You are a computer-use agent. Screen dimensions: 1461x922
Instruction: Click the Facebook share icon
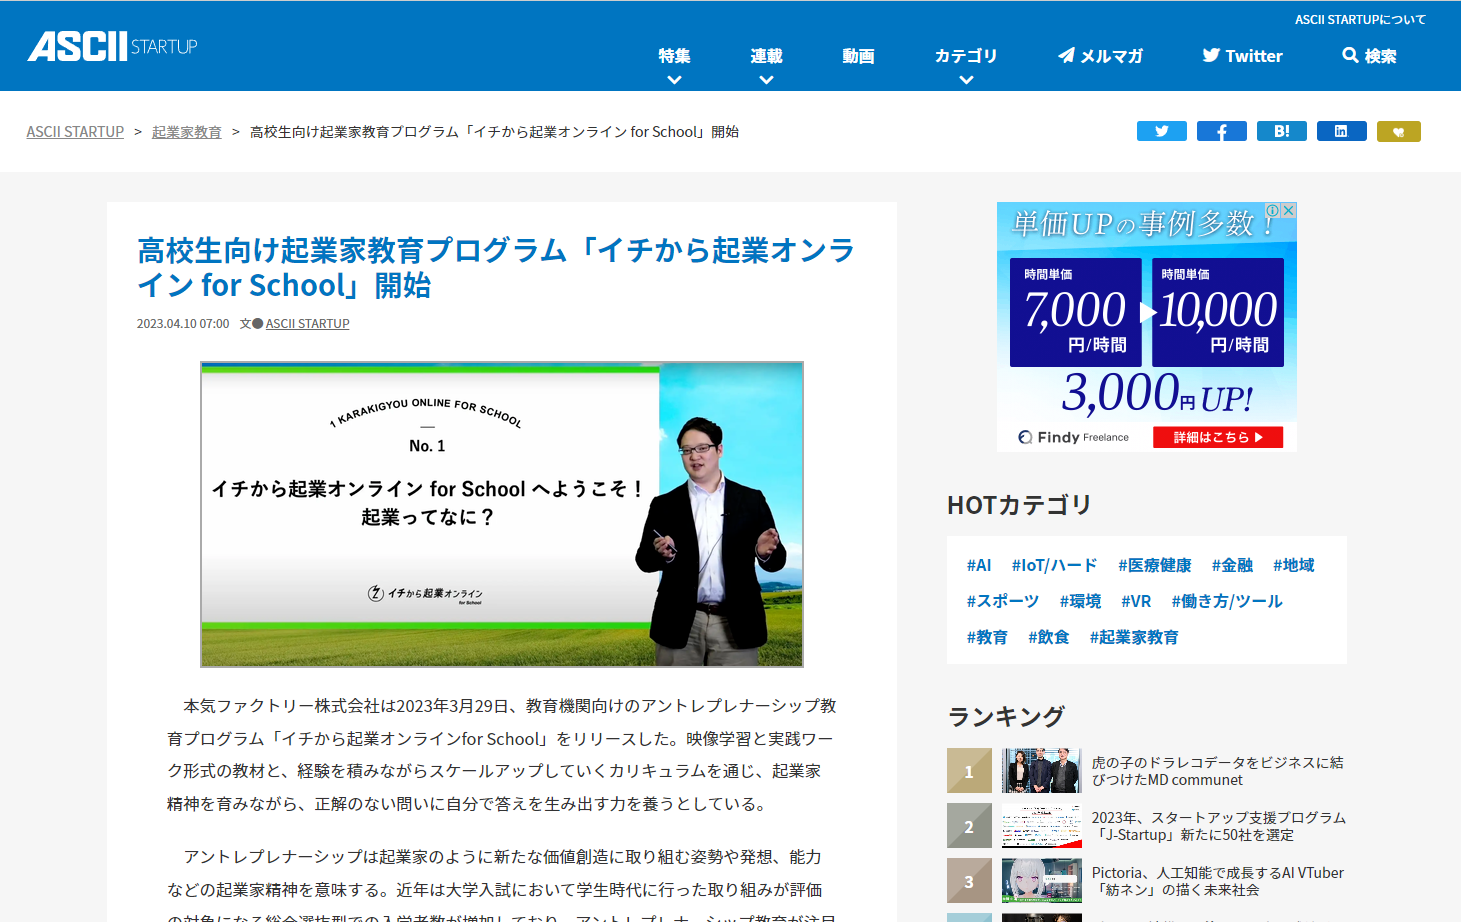click(1221, 131)
